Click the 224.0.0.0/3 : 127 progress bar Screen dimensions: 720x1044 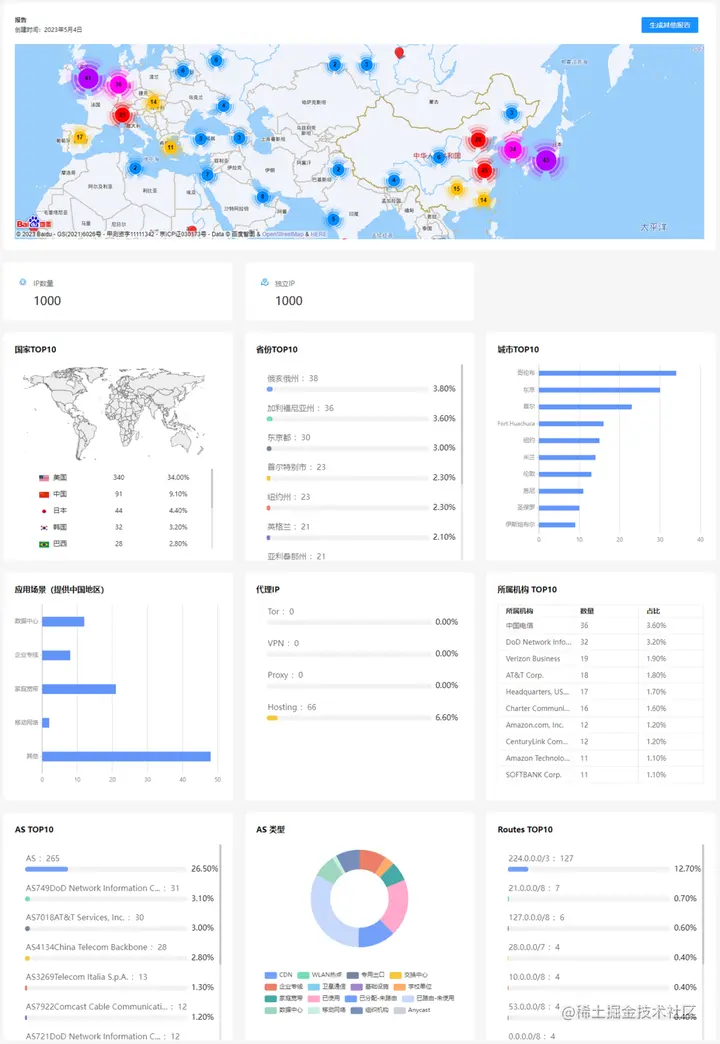pyautogui.click(x=589, y=869)
